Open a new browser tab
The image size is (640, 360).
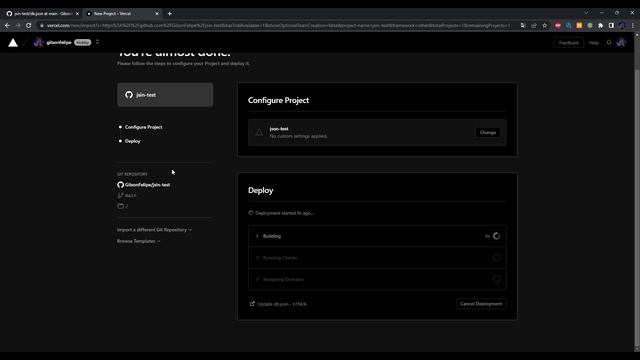pos(169,13)
